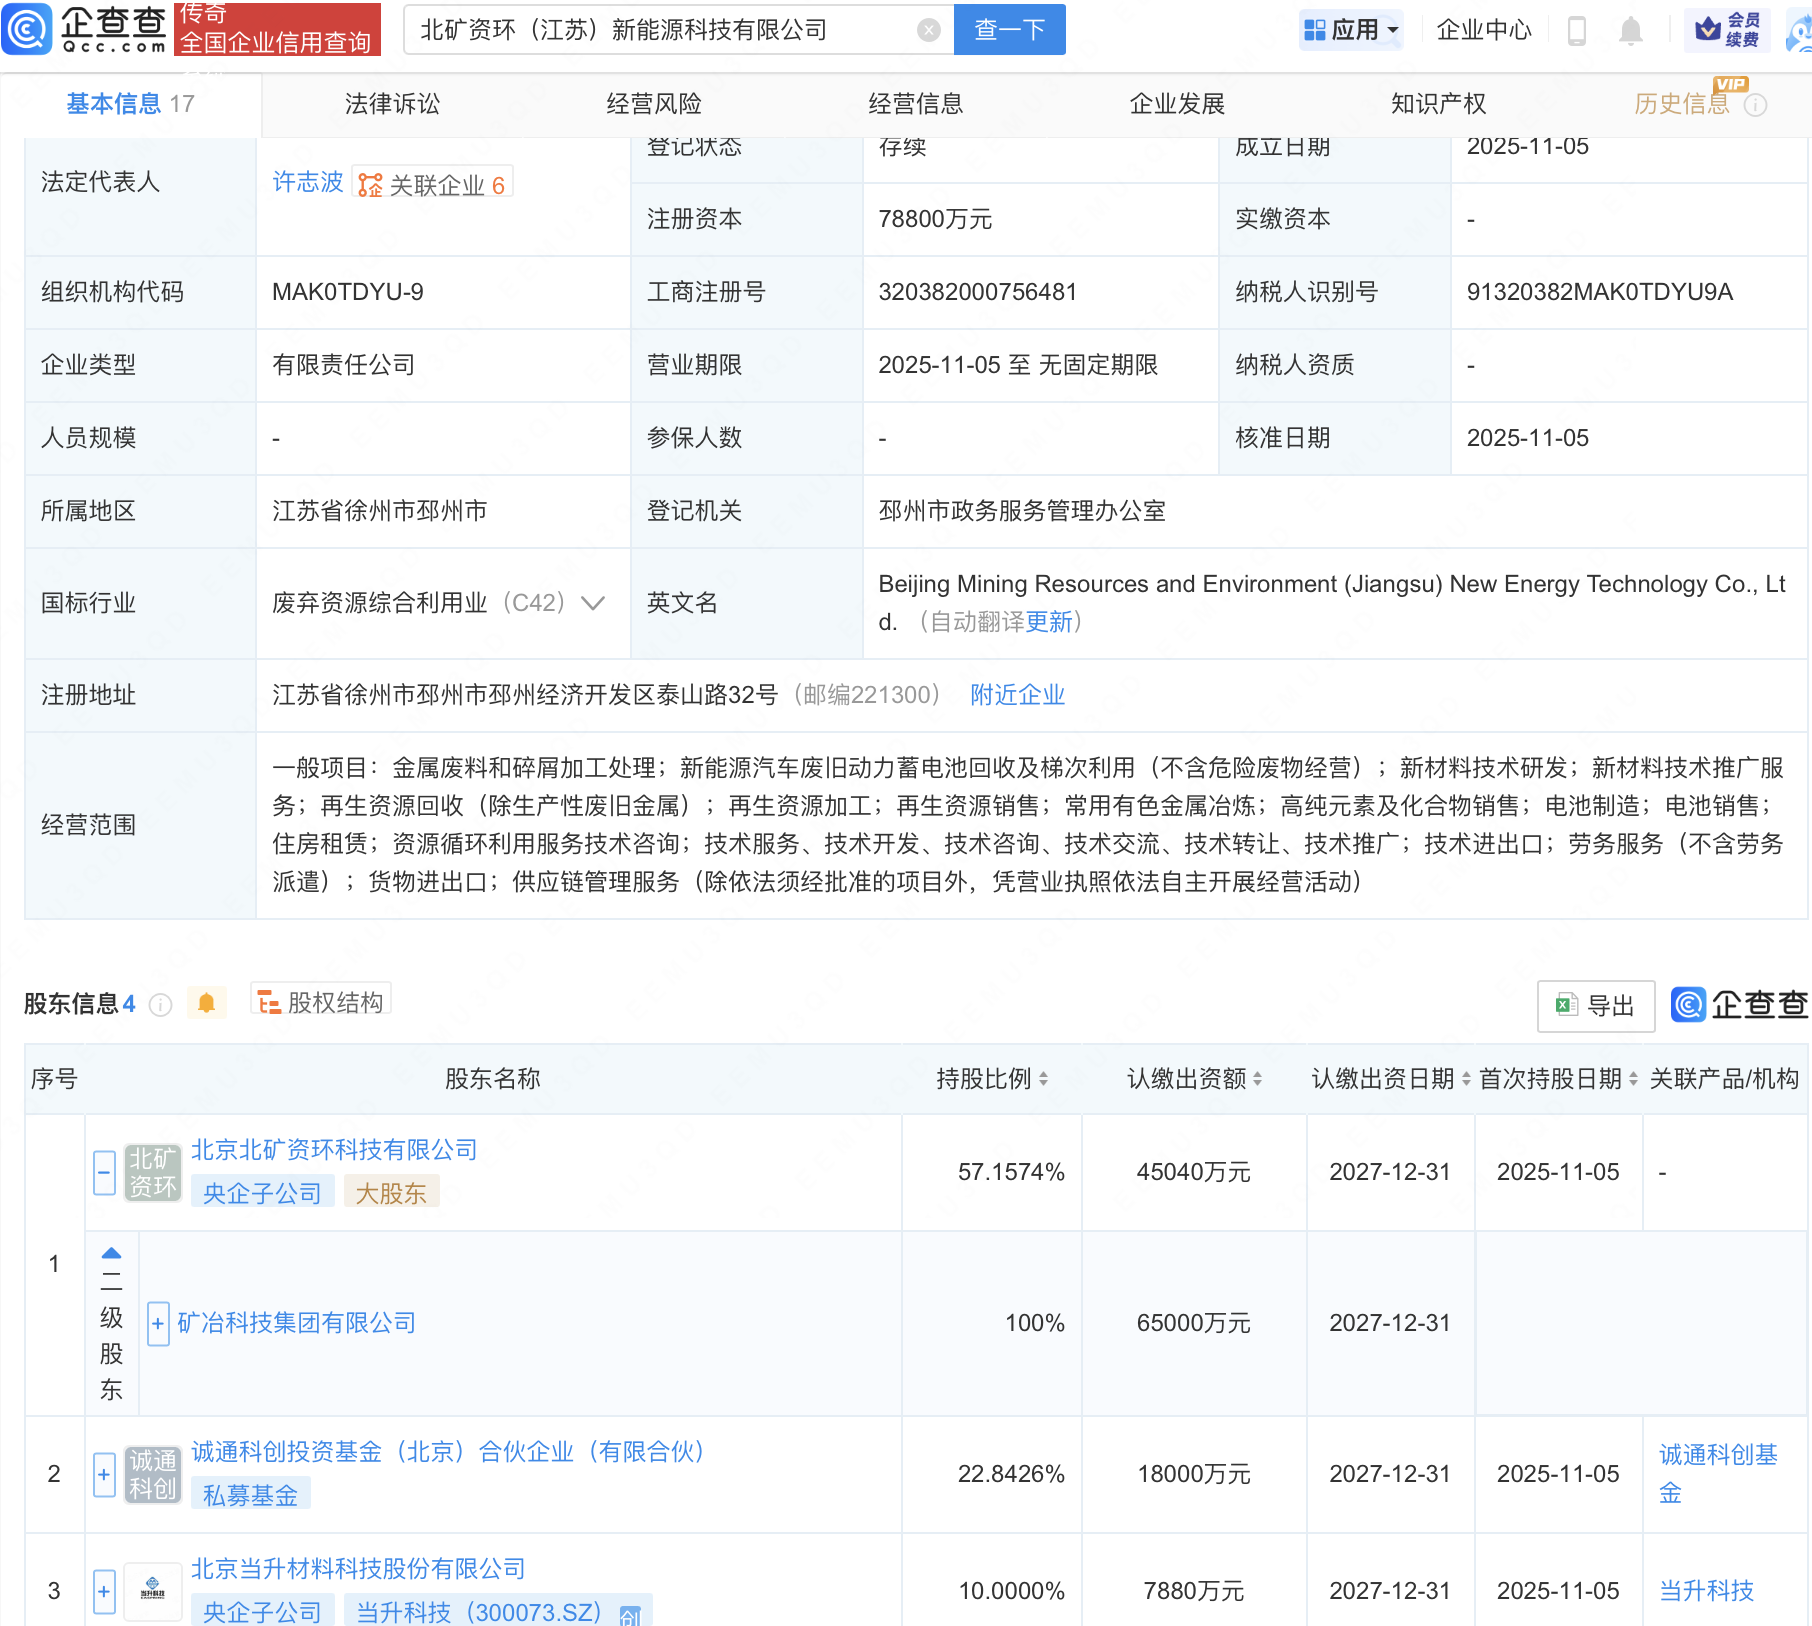Click info icon next to 历史信息
Image resolution: width=1812 pixels, height=1626 pixels.
pyautogui.click(x=1755, y=105)
